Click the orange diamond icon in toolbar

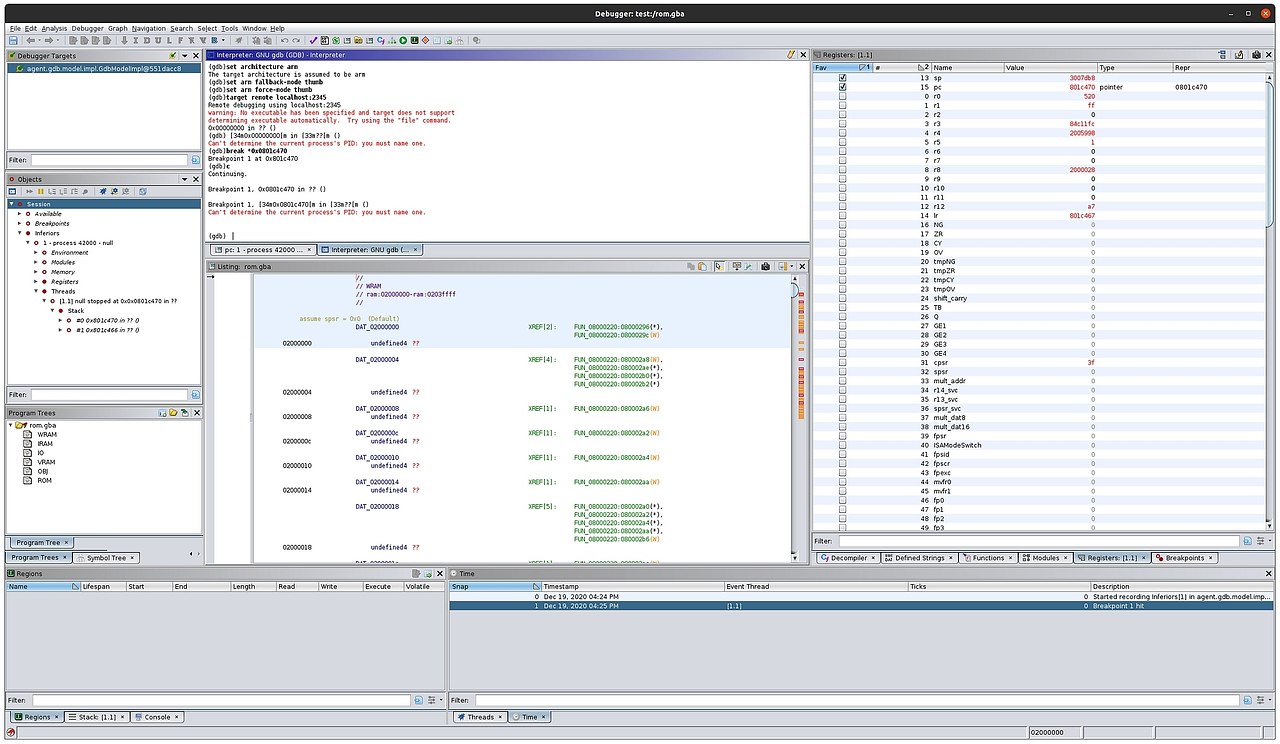[x=425, y=40]
